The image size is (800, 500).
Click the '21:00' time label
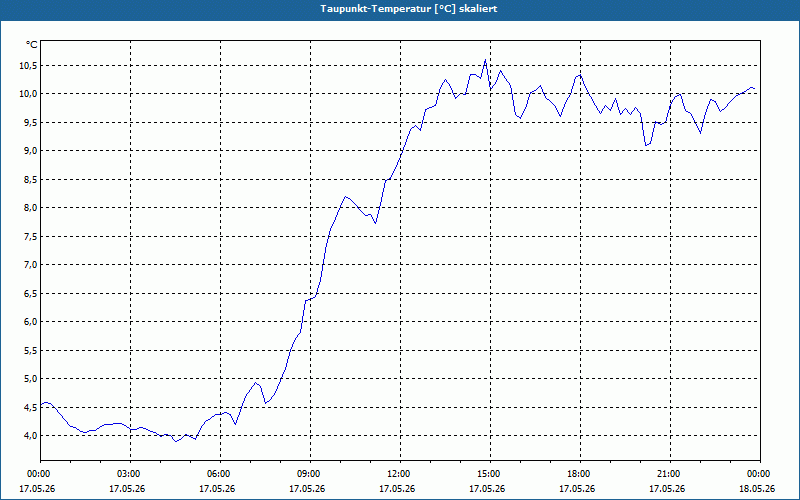click(x=670, y=474)
